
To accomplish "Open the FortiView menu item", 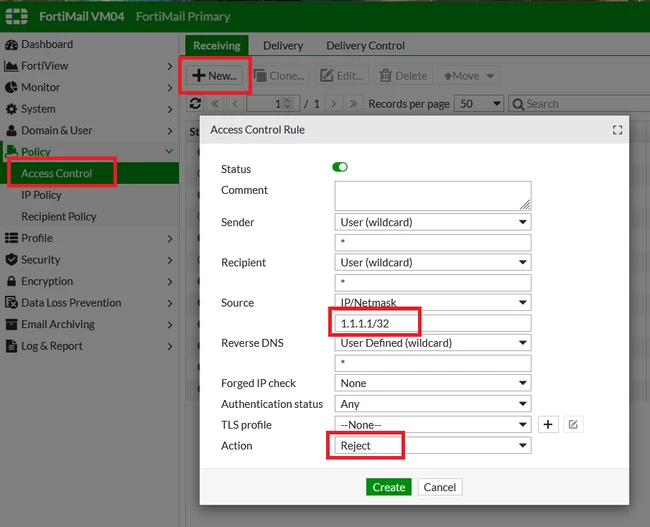I will pos(44,66).
